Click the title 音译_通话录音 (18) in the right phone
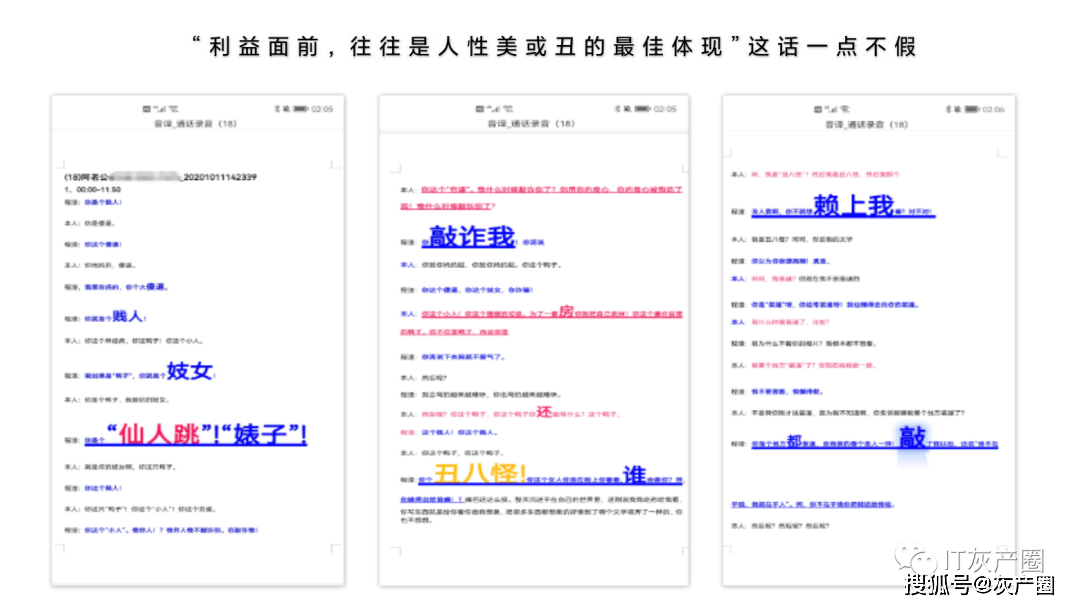 point(866,125)
